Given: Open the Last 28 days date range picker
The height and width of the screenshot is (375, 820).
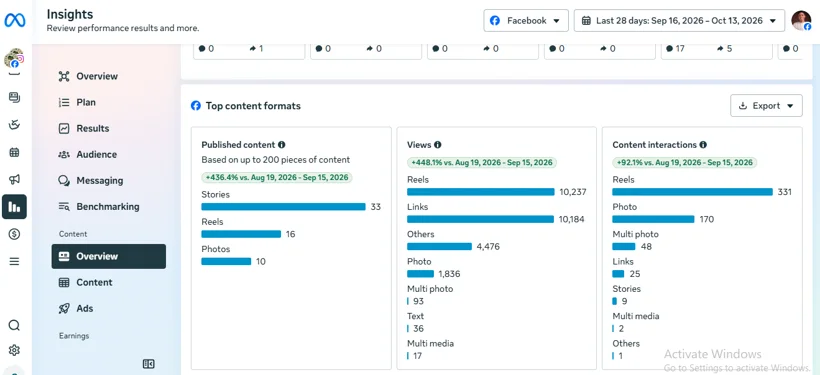Looking at the screenshot, I should [679, 20].
